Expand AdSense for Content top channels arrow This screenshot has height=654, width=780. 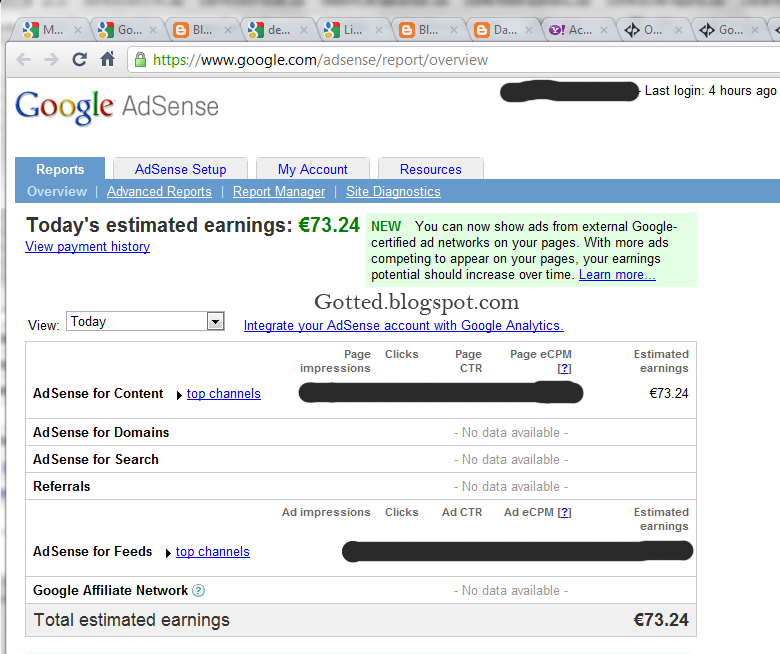click(179, 395)
